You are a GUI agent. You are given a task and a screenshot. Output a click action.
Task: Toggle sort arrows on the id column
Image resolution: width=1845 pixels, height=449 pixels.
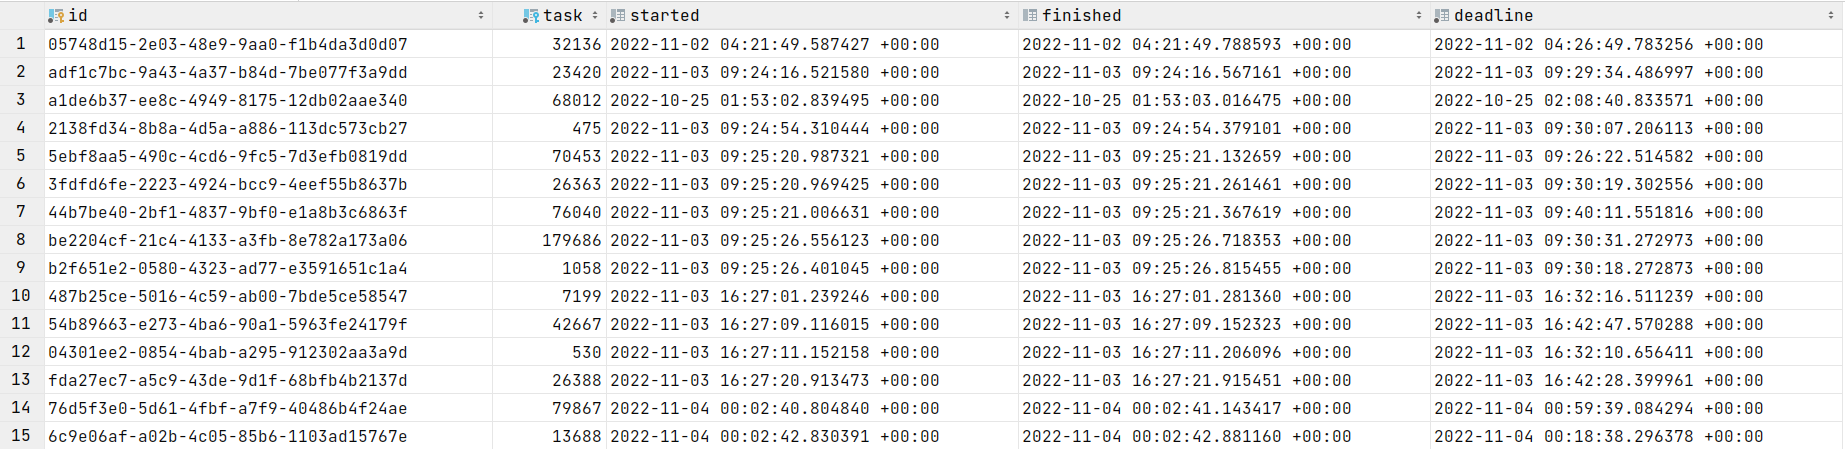(481, 16)
